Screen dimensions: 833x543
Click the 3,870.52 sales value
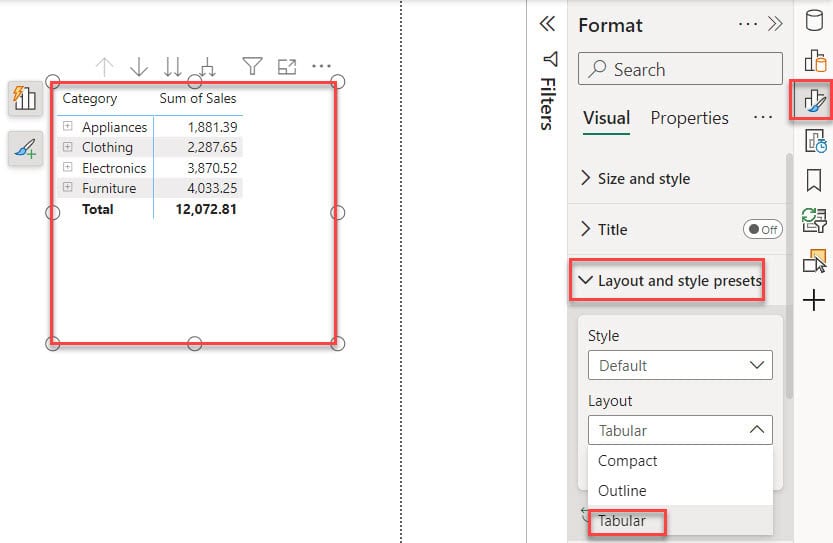(x=212, y=168)
